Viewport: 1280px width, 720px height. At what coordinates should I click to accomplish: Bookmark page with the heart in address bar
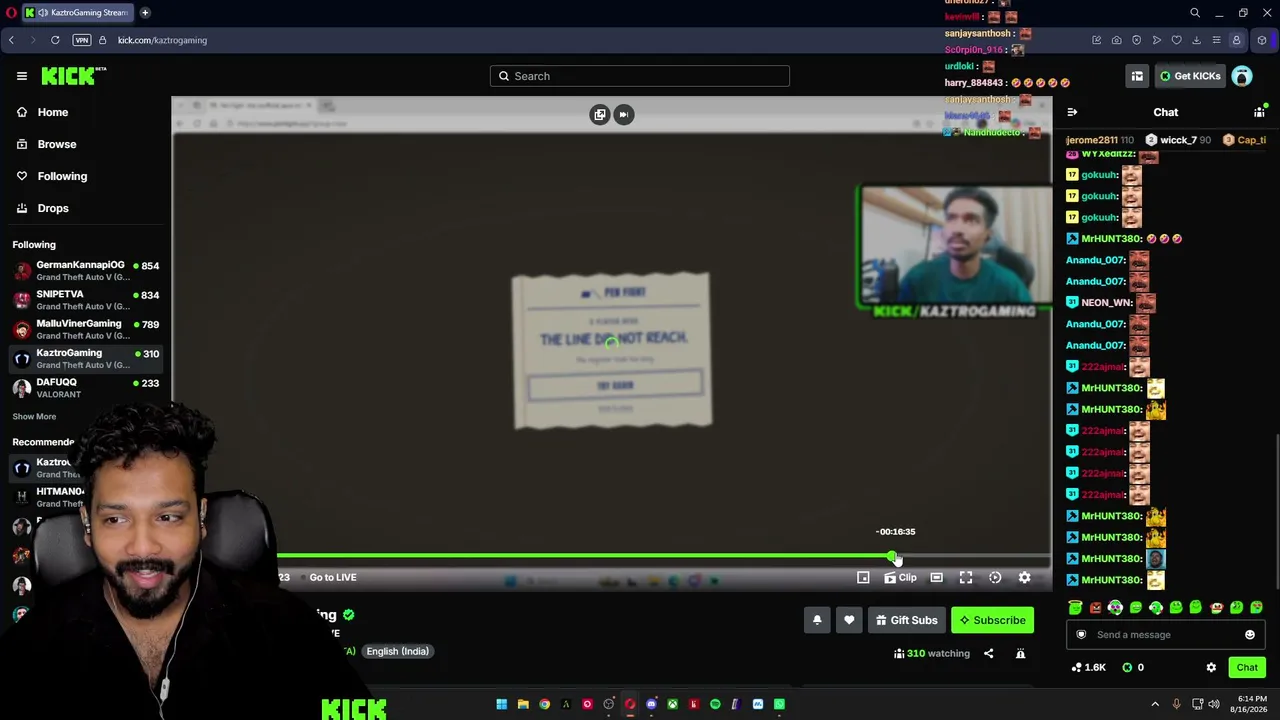pyautogui.click(x=1176, y=40)
